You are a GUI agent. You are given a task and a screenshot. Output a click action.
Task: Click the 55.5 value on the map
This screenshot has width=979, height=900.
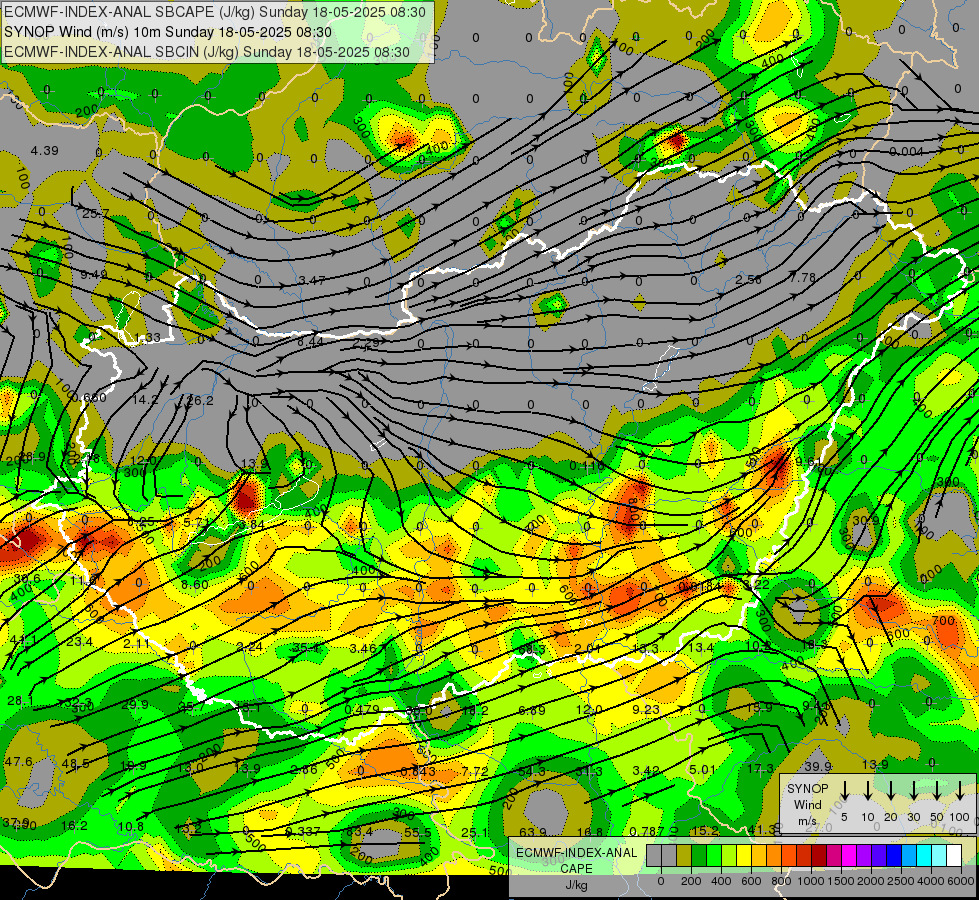click(418, 833)
